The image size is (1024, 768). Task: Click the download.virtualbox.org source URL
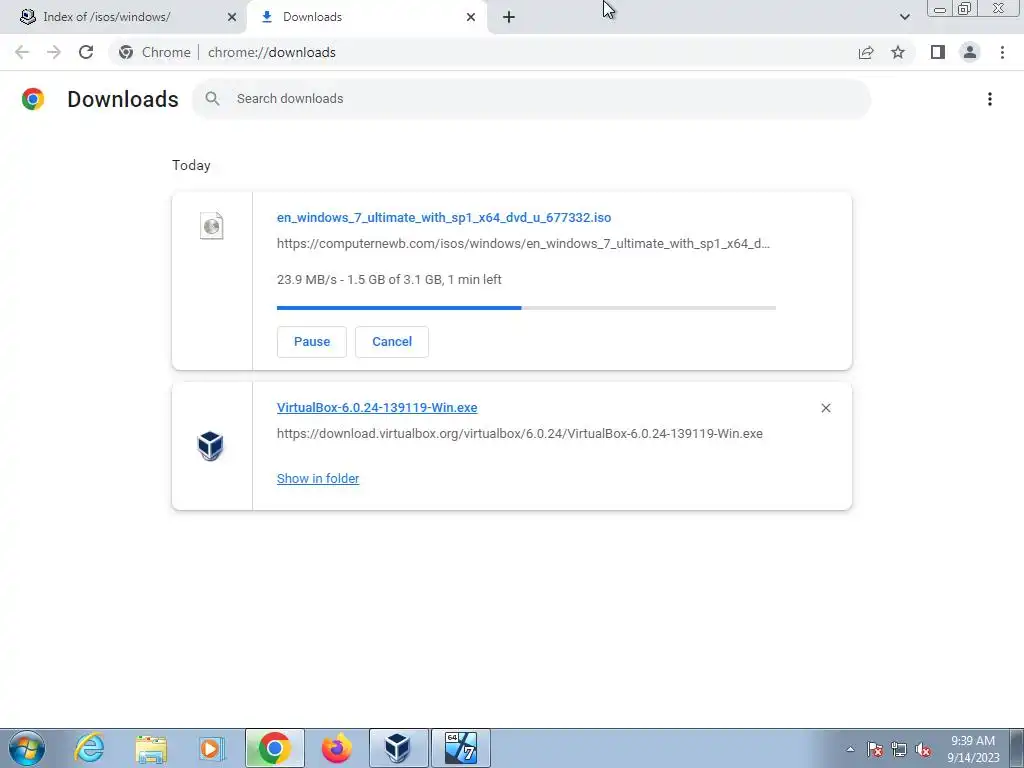(520, 434)
